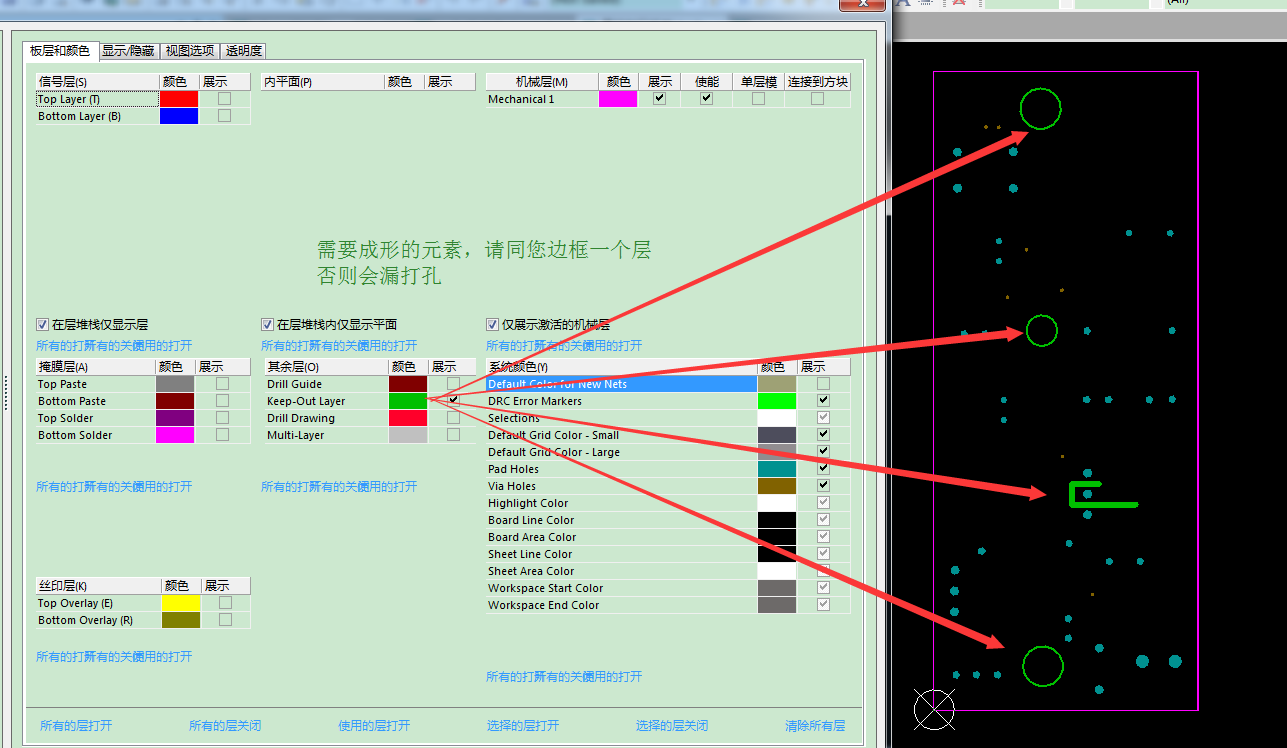
Task: Pick the blue Bottom Layer color swatch
Action: pos(179,116)
